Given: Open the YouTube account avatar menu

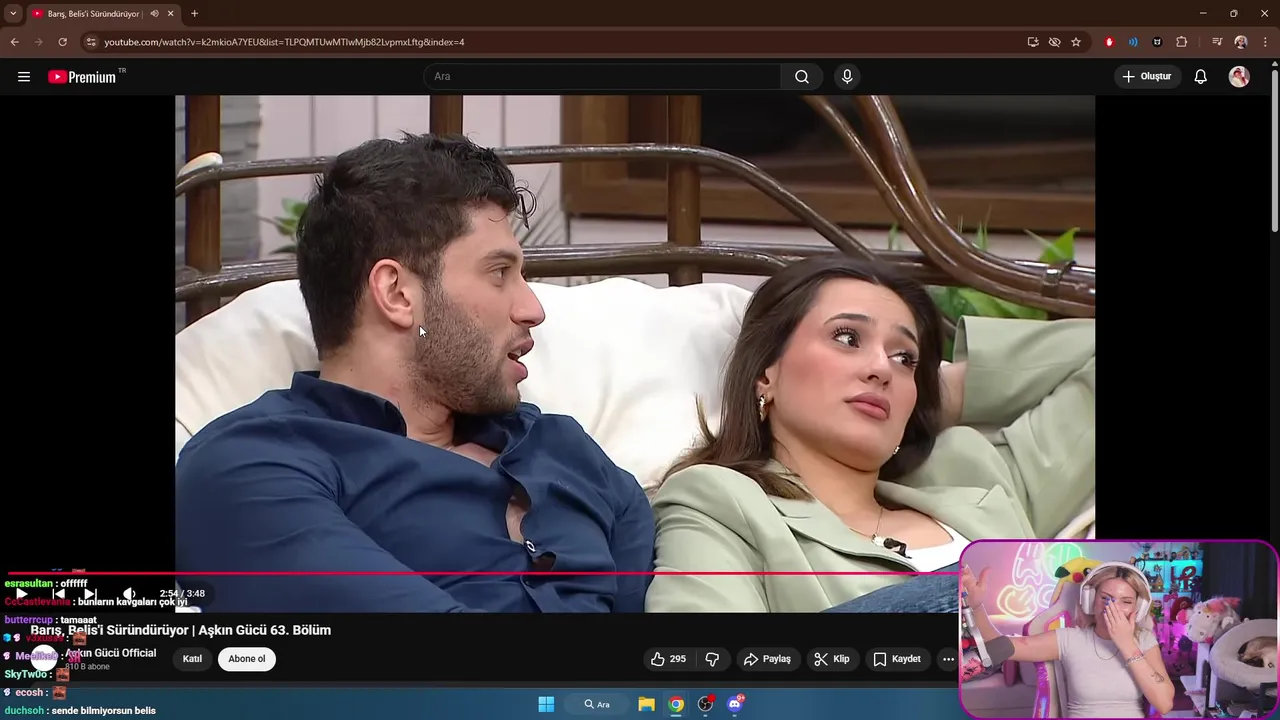Looking at the screenshot, I should tap(1239, 77).
